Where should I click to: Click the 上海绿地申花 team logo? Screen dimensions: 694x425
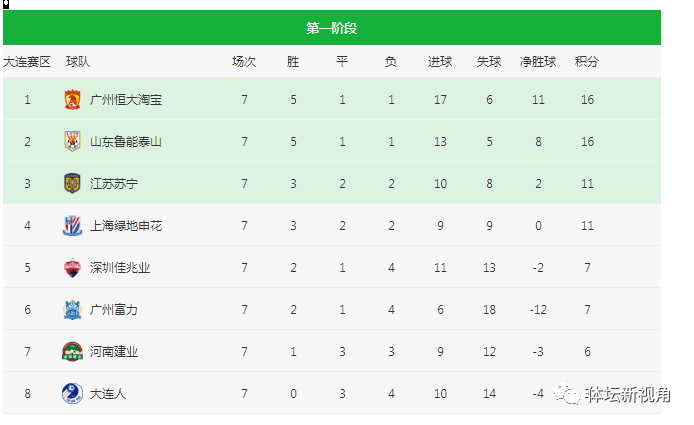pyautogui.click(x=72, y=225)
